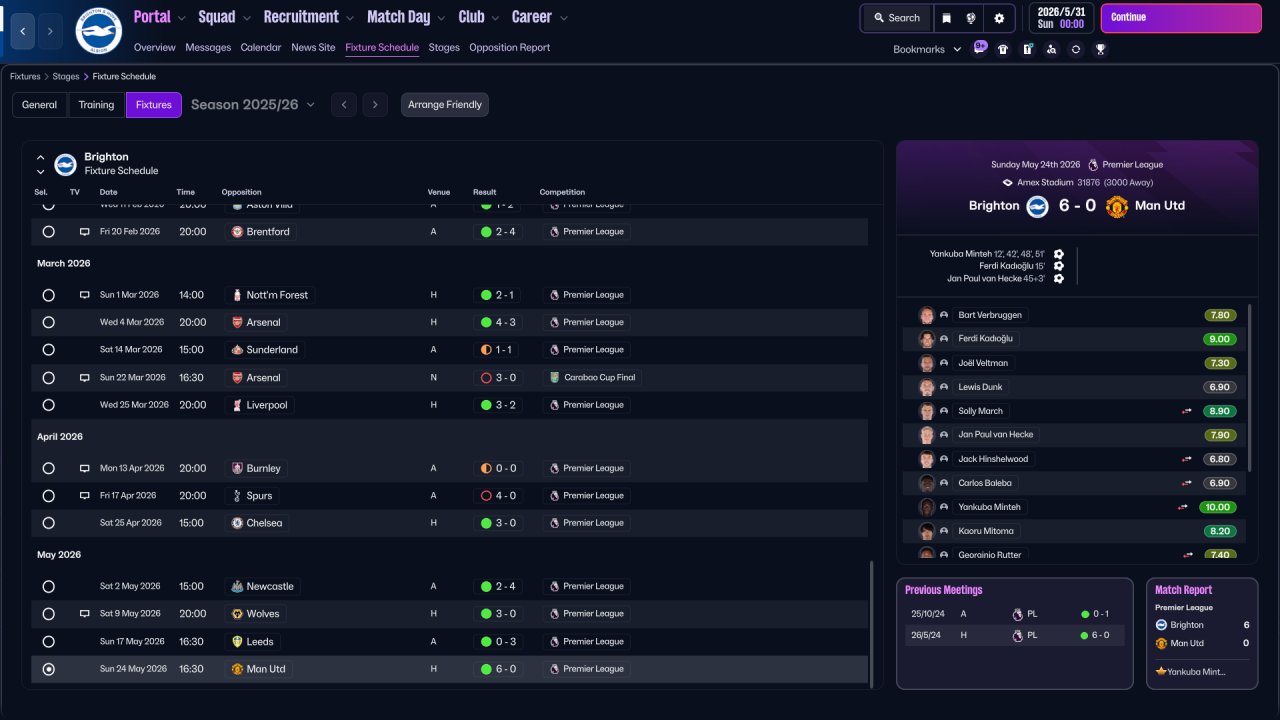Screen dimensions: 1280x720
Task: Open the world globe icon in top bar
Action: pos(971,18)
